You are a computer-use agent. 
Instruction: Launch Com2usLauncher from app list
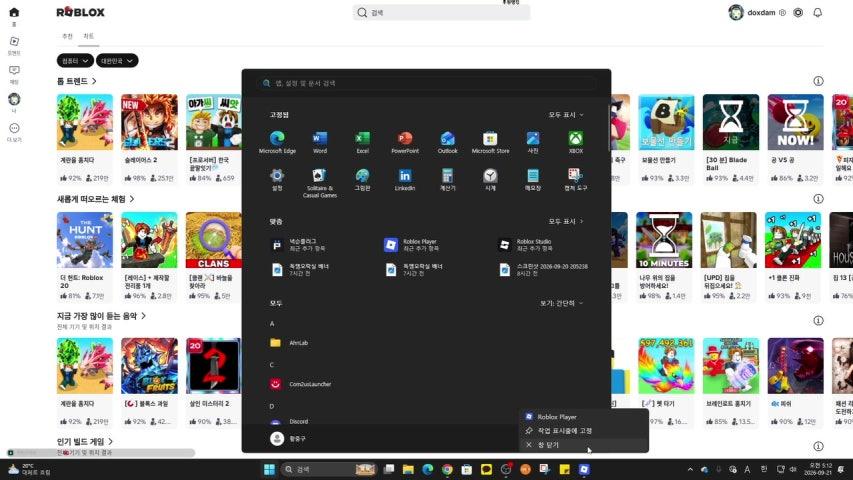(x=300, y=384)
